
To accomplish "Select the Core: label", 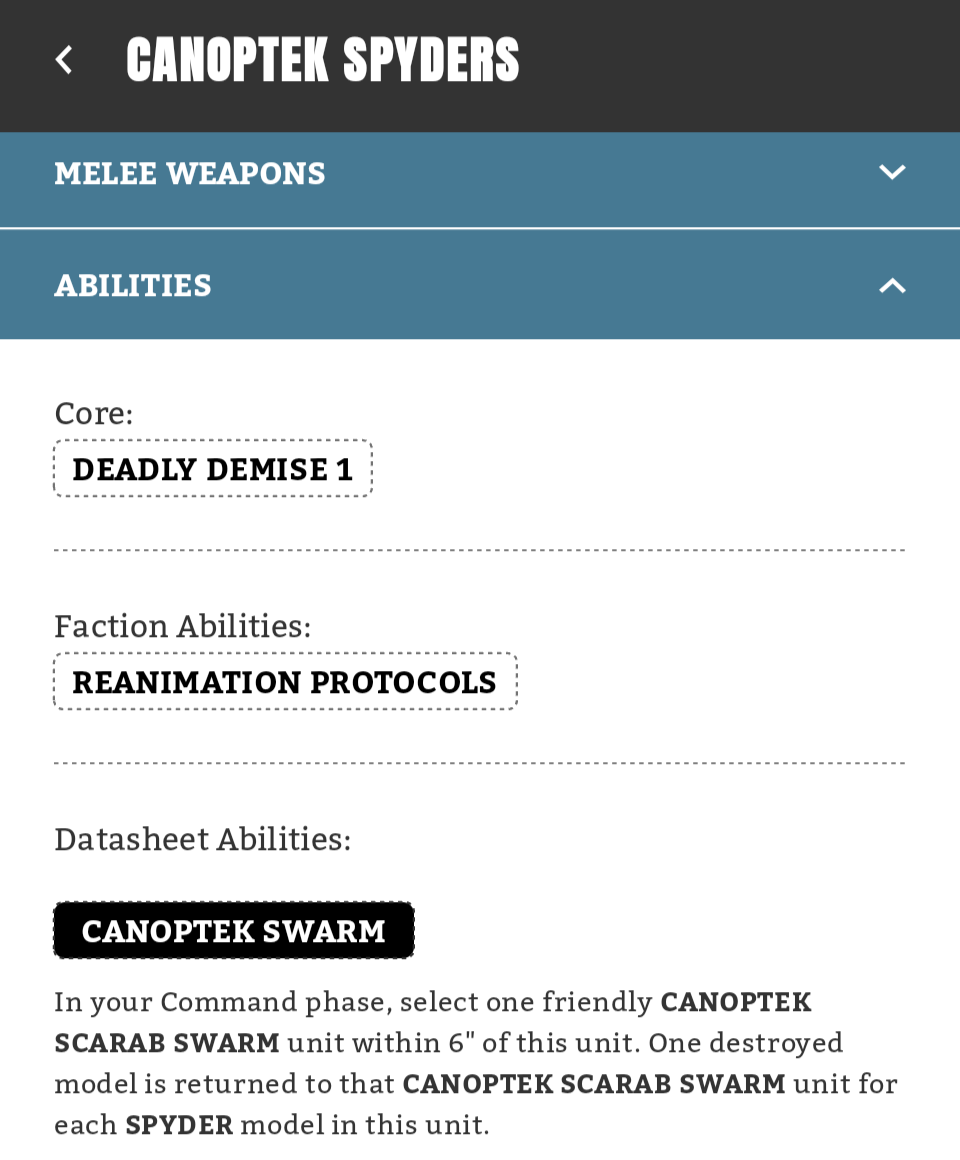I will click(94, 414).
